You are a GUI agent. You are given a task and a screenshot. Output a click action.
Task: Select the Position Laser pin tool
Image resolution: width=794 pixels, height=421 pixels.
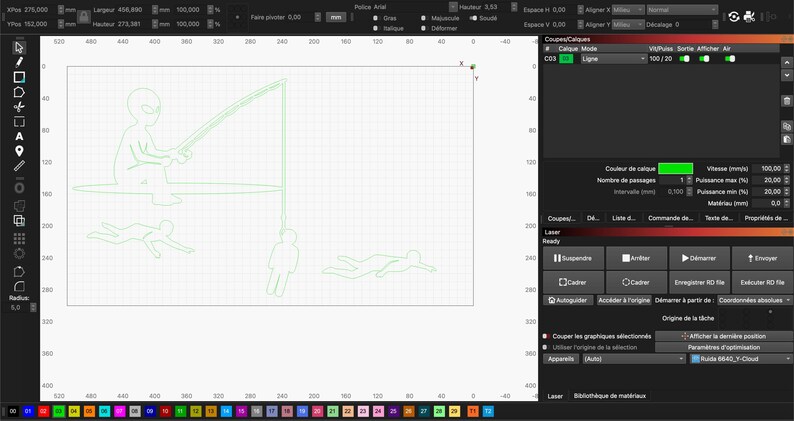pyautogui.click(x=19, y=151)
